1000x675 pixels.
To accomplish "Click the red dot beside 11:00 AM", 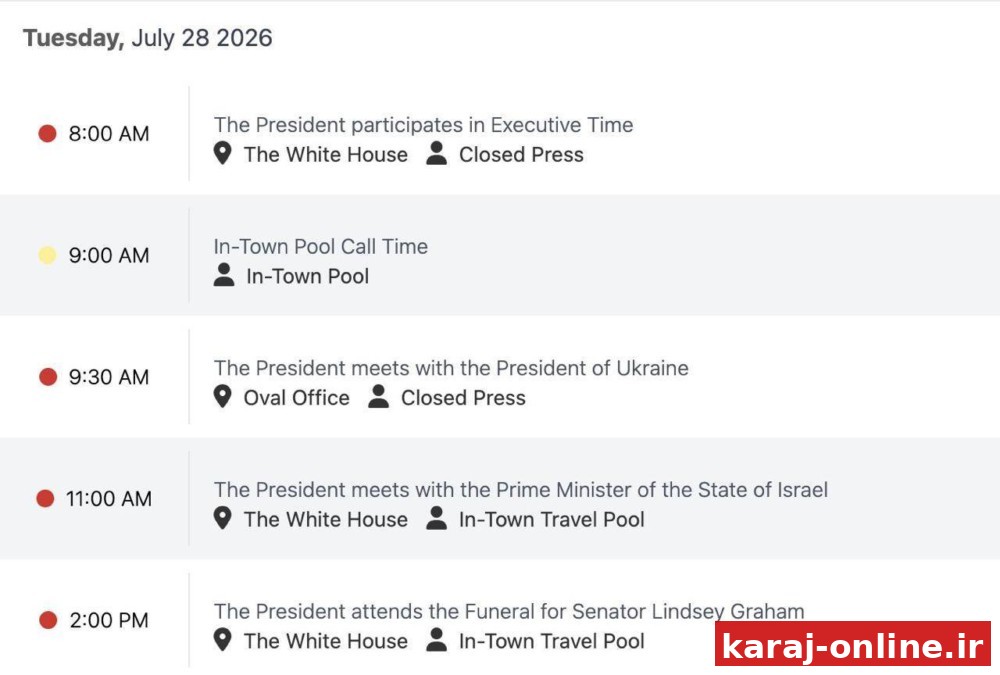I will [45, 498].
